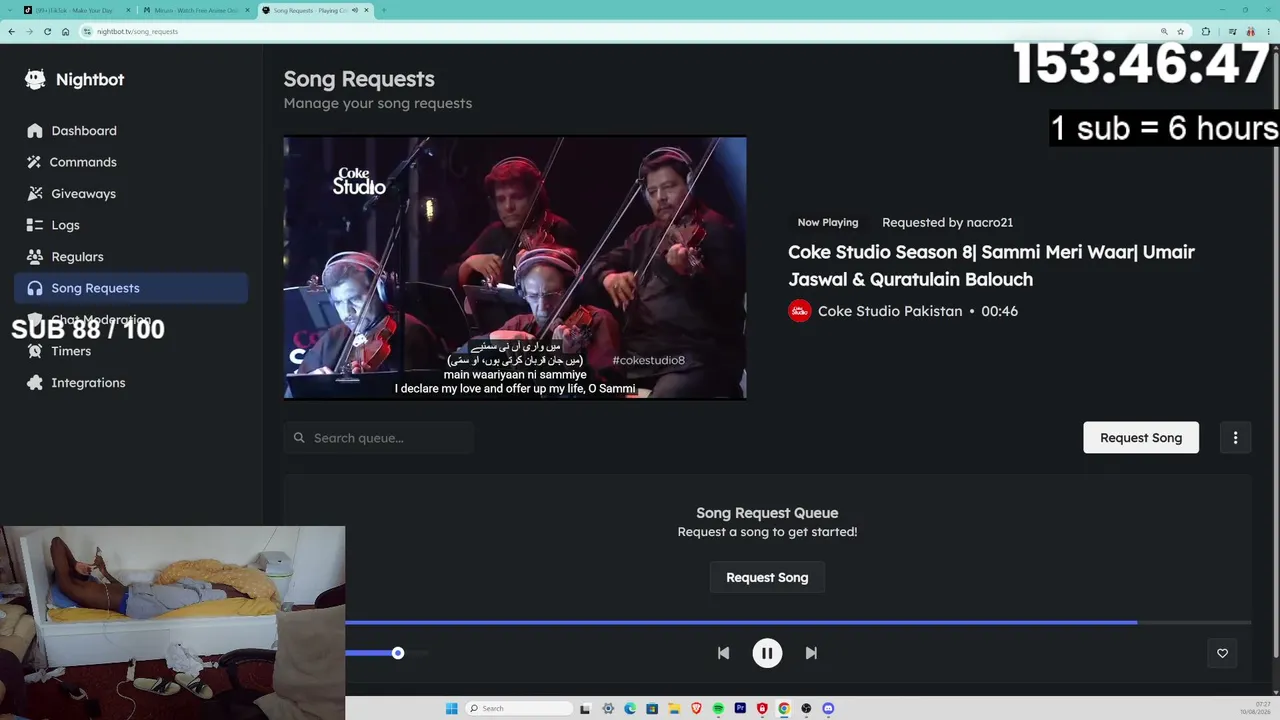Click the white Request Song button

(1141, 437)
